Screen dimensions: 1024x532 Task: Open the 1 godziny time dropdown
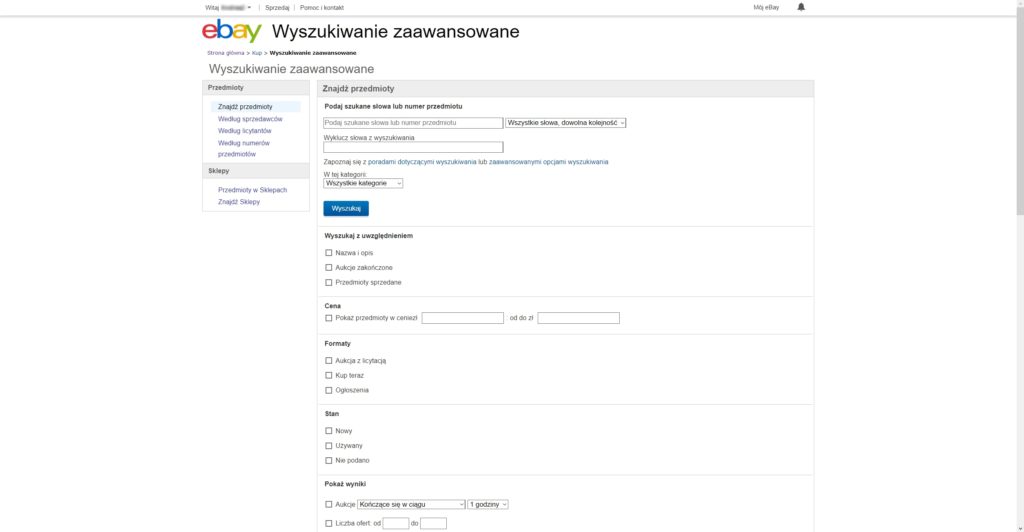[488, 504]
